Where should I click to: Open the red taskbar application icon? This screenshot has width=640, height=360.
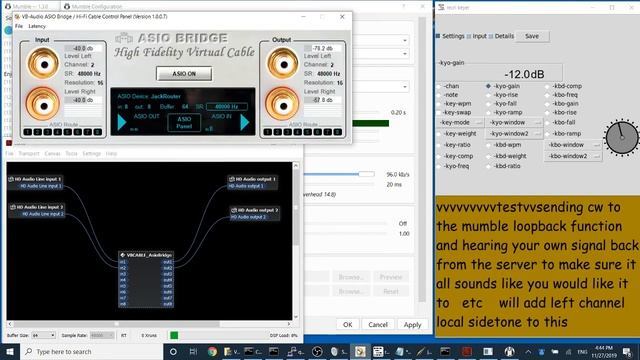[x=467, y=351]
